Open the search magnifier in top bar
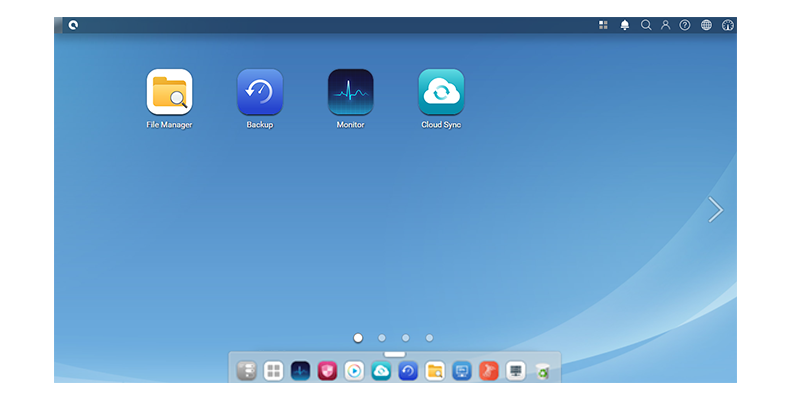The width and height of the screenshot is (795, 400). [x=646, y=25]
